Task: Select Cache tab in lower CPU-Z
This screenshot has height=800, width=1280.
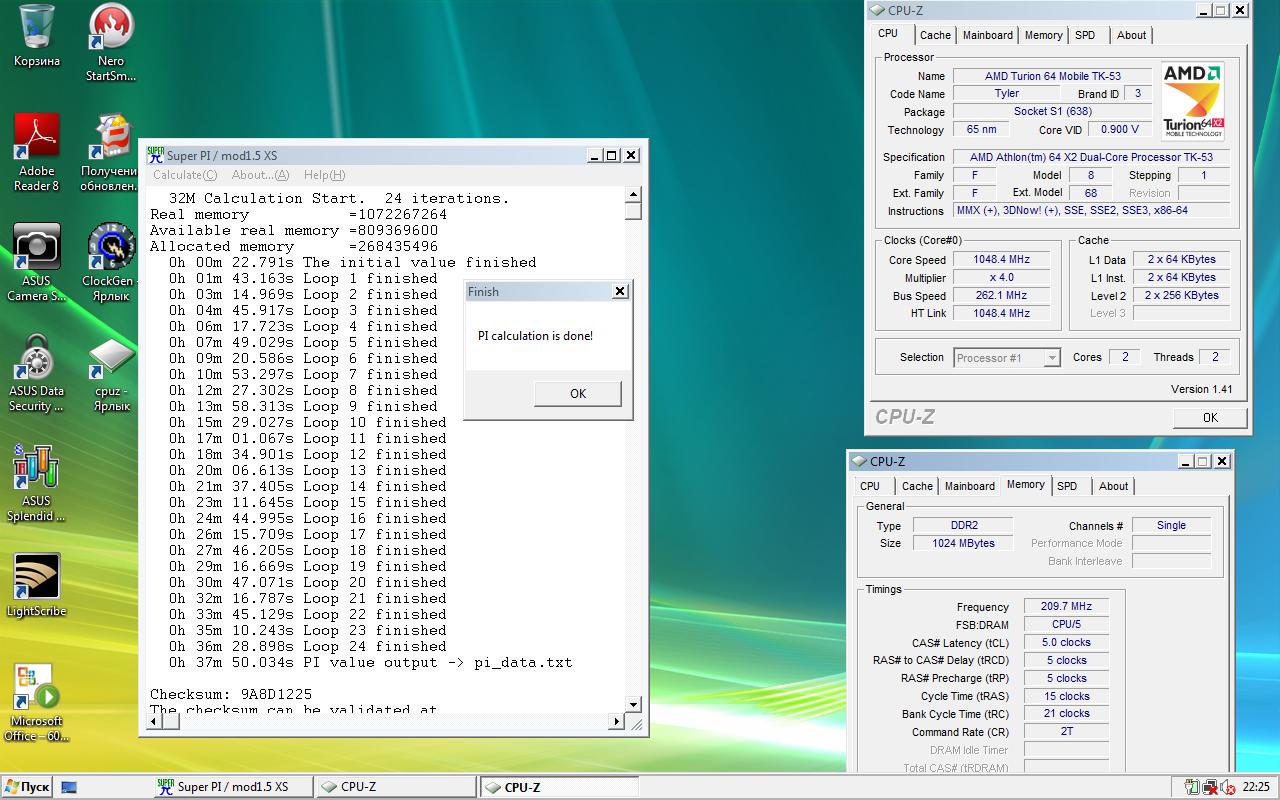Action: click(917, 486)
